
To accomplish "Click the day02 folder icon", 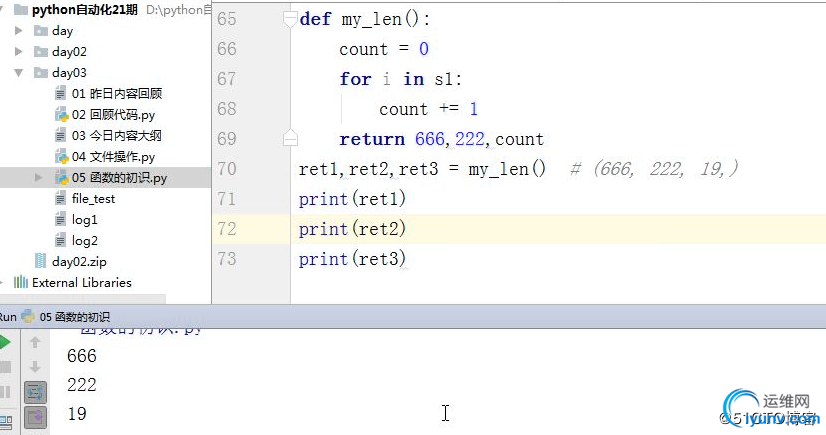I will (x=41, y=52).
